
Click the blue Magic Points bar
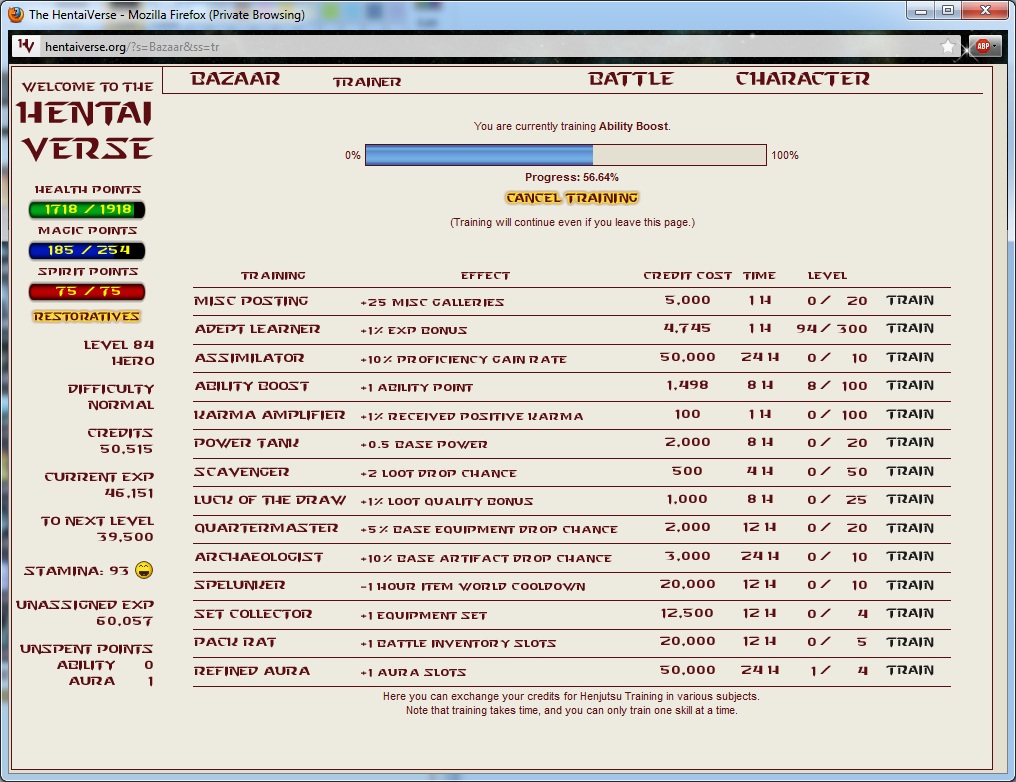pyautogui.click(x=87, y=250)
